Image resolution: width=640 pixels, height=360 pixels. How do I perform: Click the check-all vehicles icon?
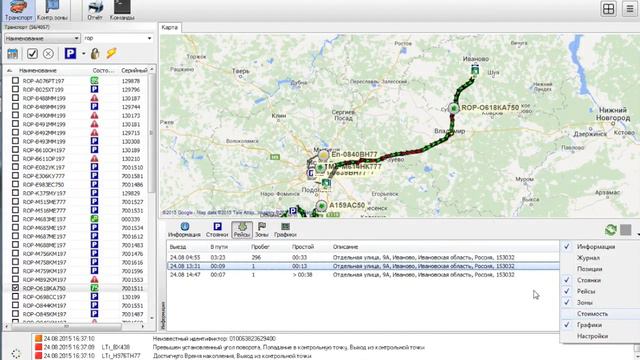(x=32, y=53)
